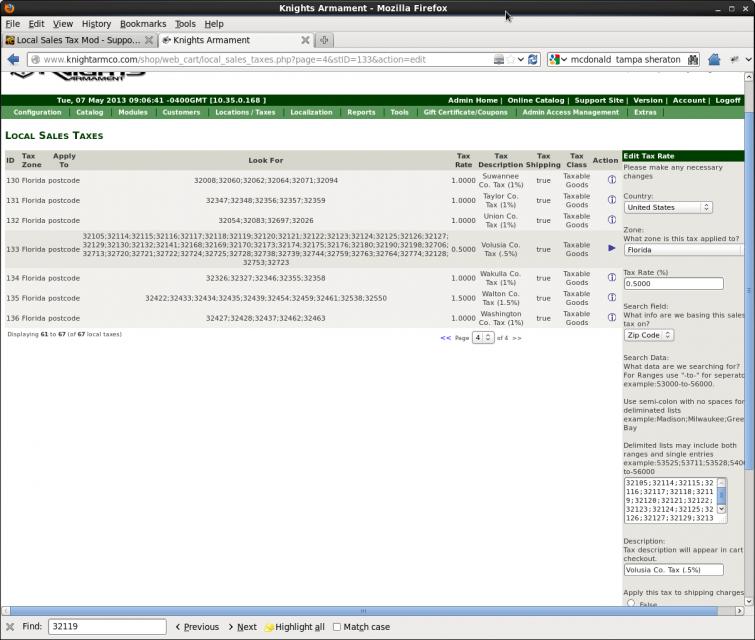
Task: Switch to Local Sales Tax Mod tab
Action: [x=79, y=40]
